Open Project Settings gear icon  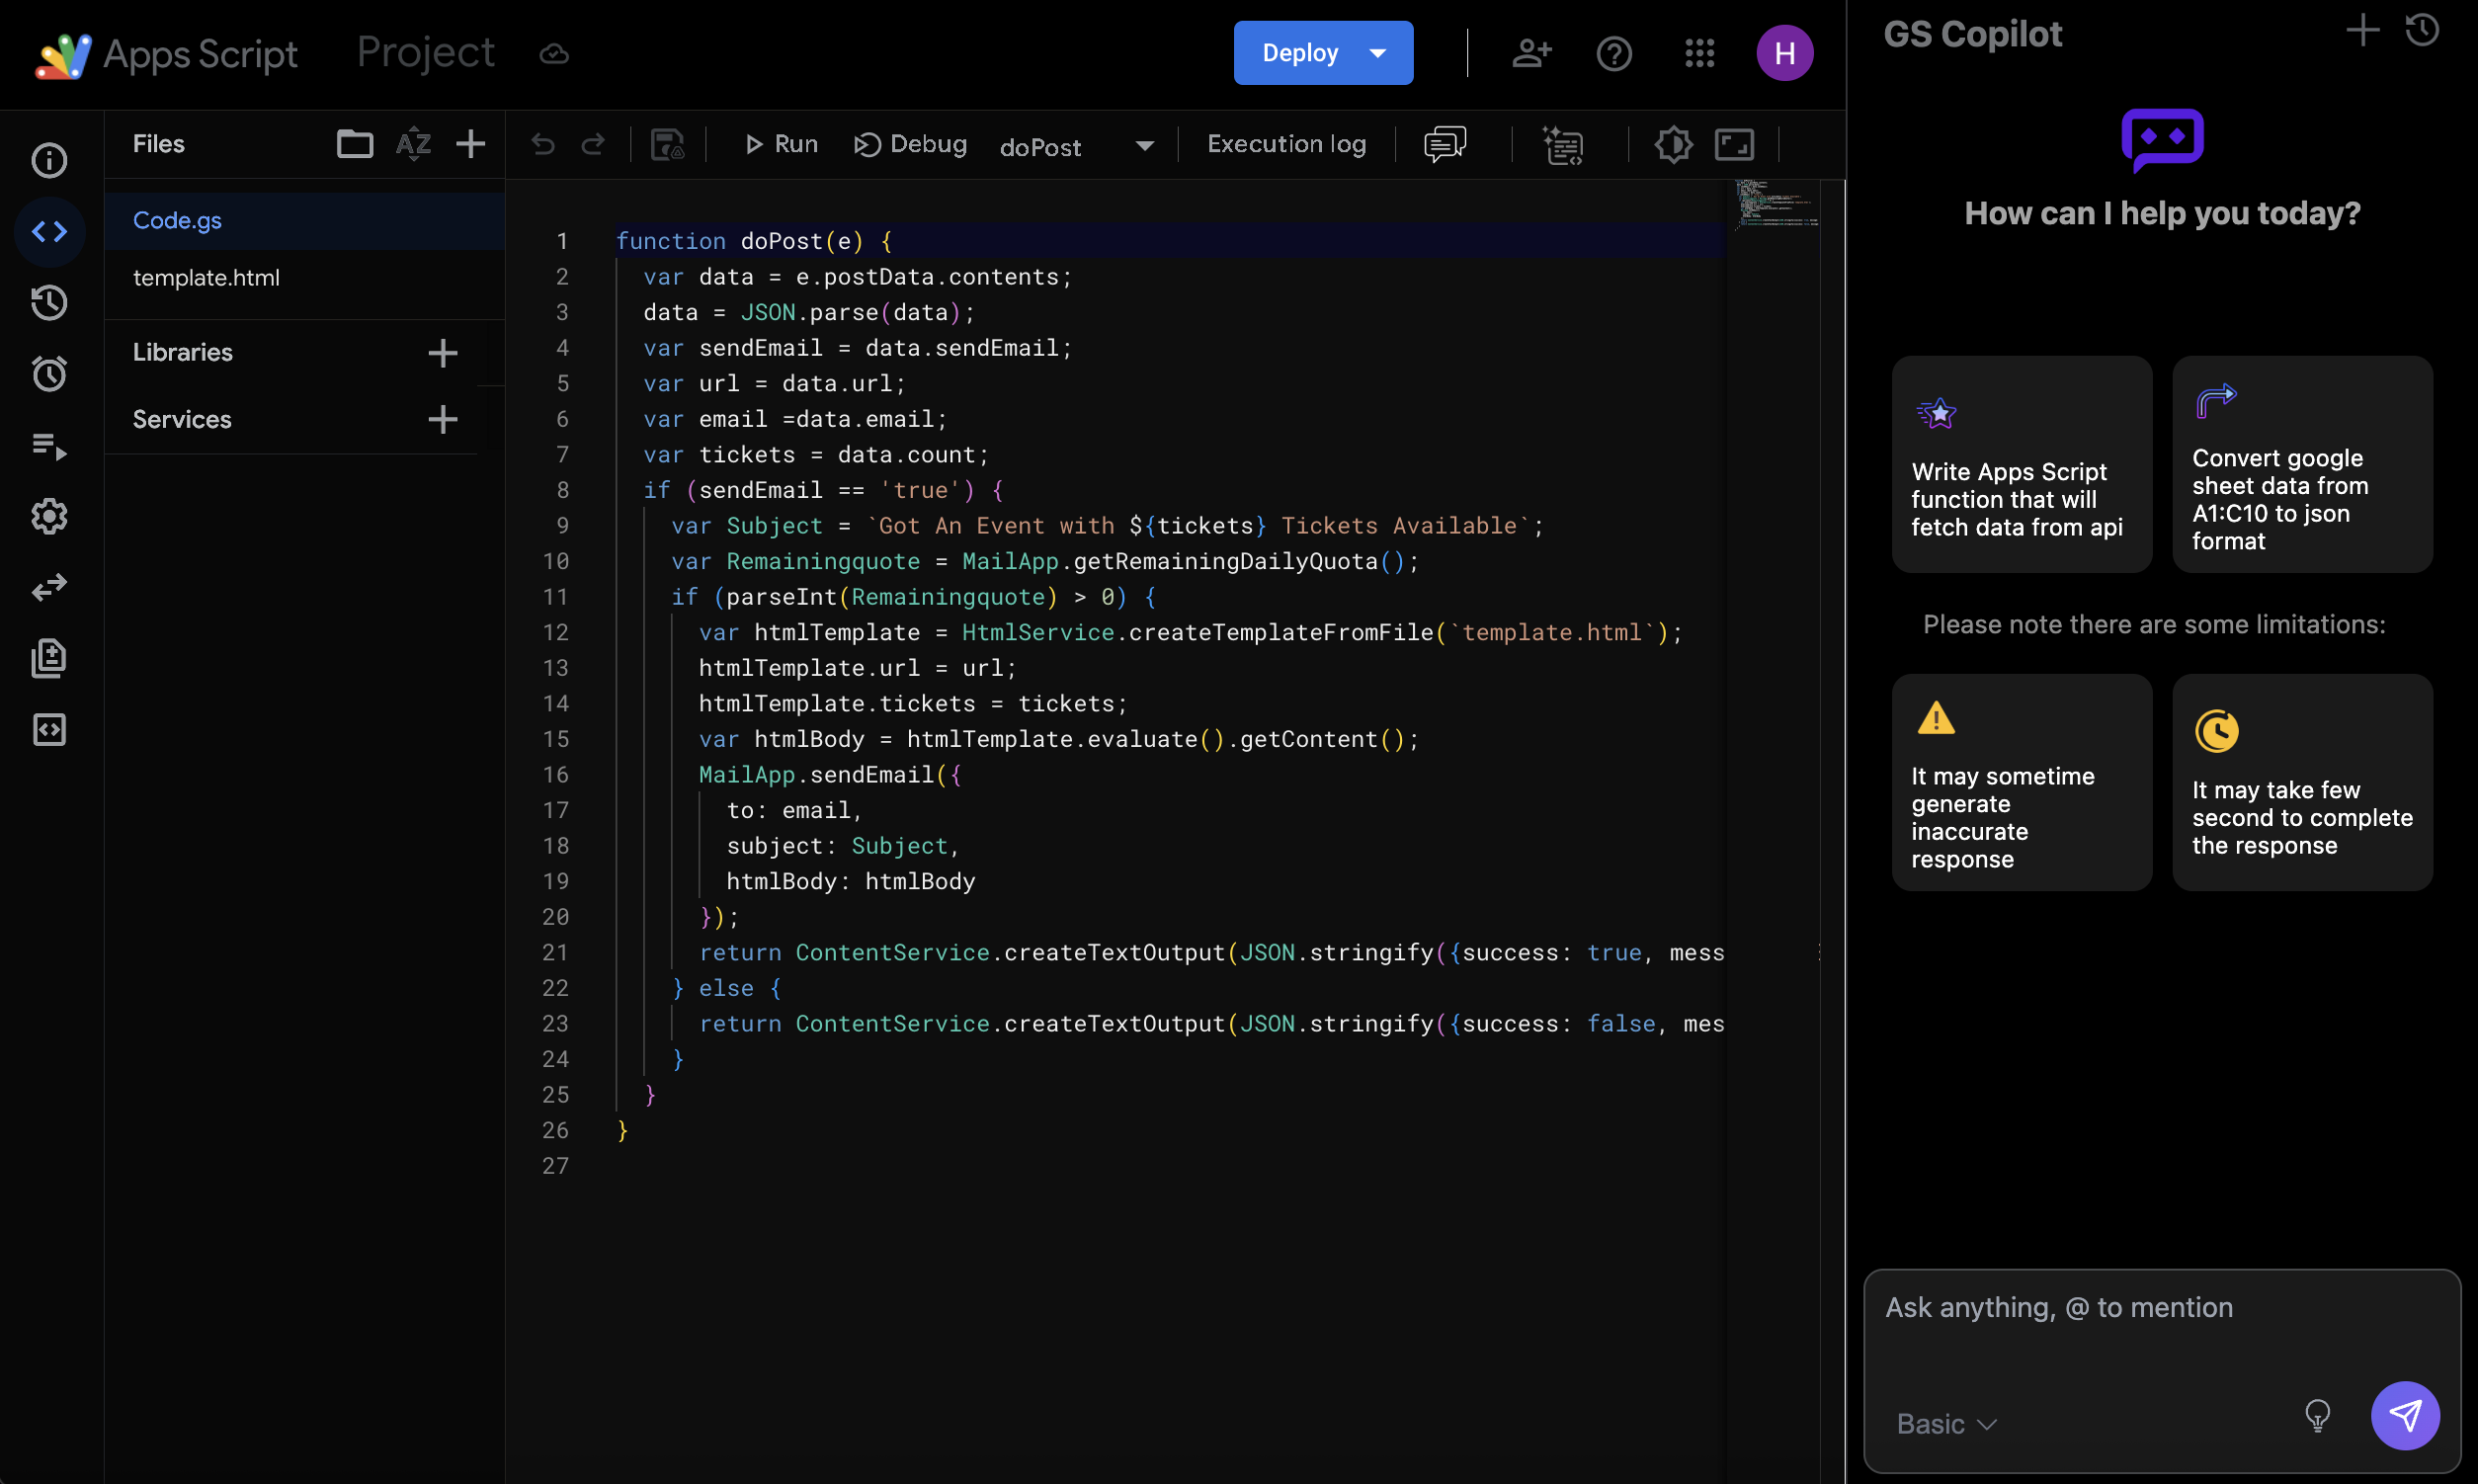49,516
